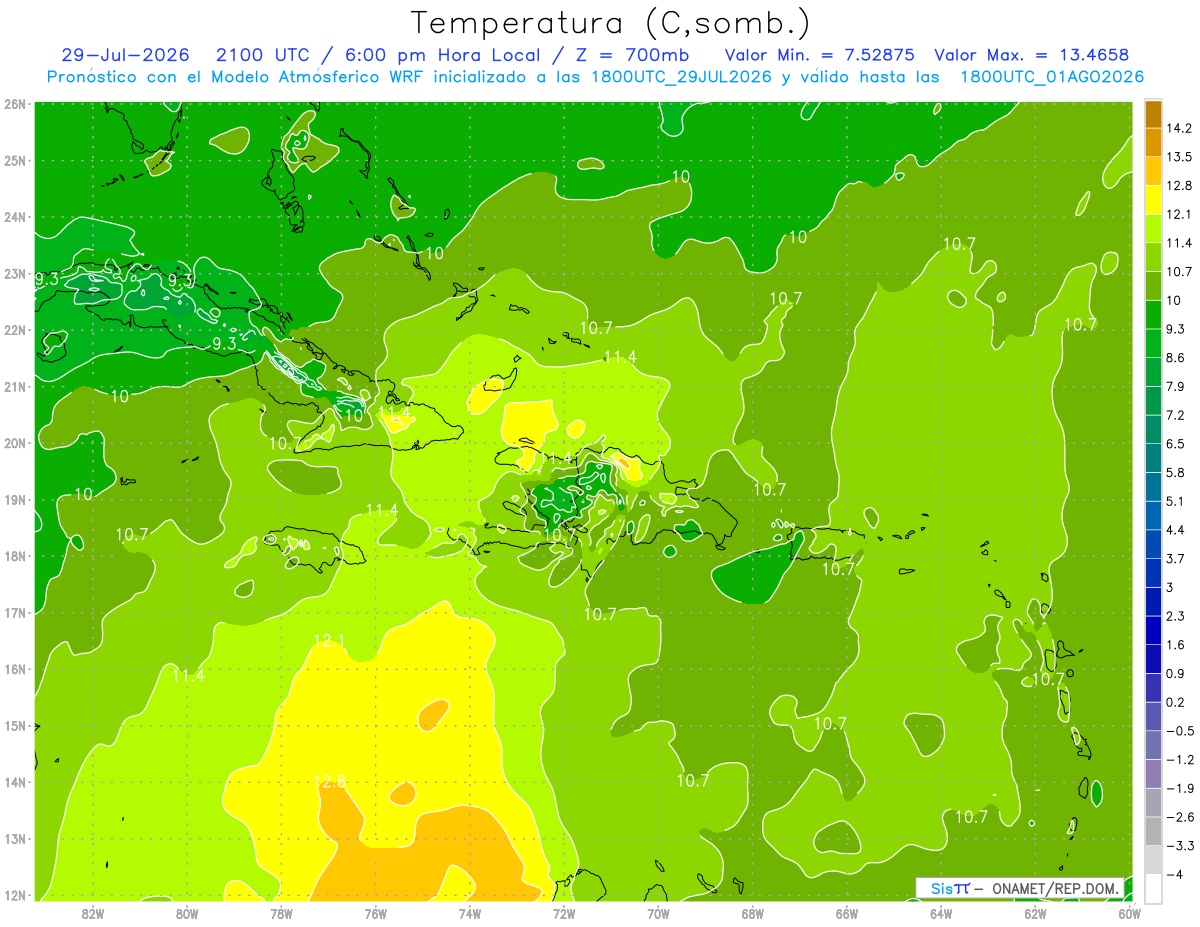Click the title "Temperatura (C,somb.)"
Screen dimensions: 1200x927
pos(612,24)
